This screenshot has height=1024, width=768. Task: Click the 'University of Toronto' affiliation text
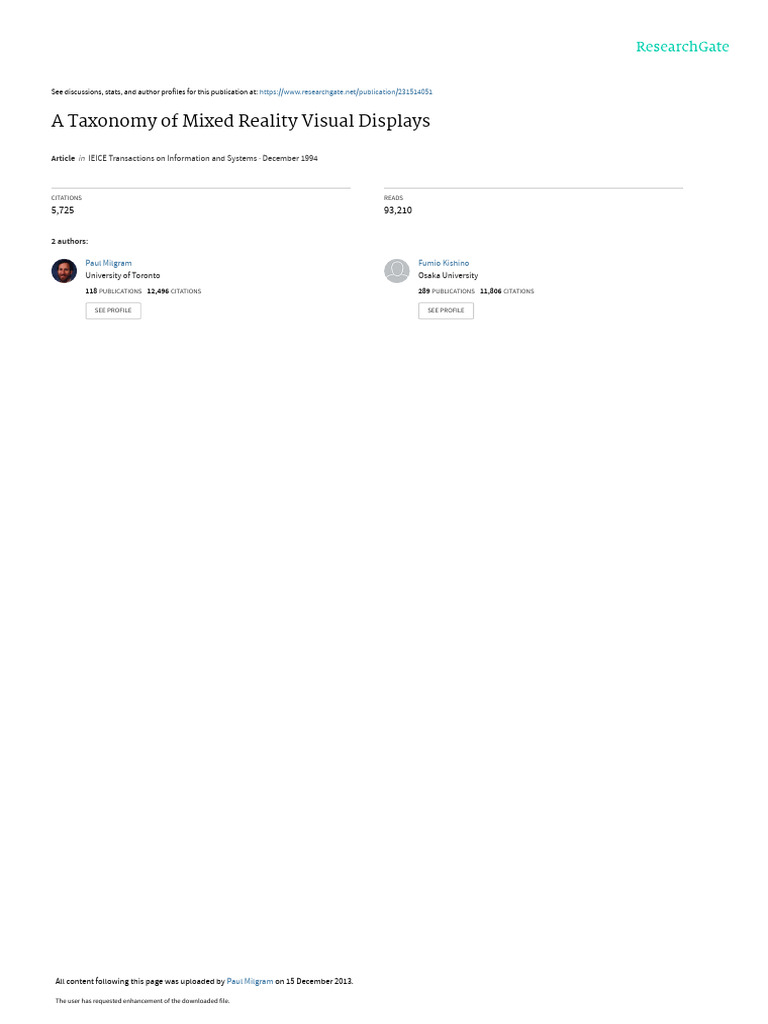pyautogui.click(x=123, y=276)
